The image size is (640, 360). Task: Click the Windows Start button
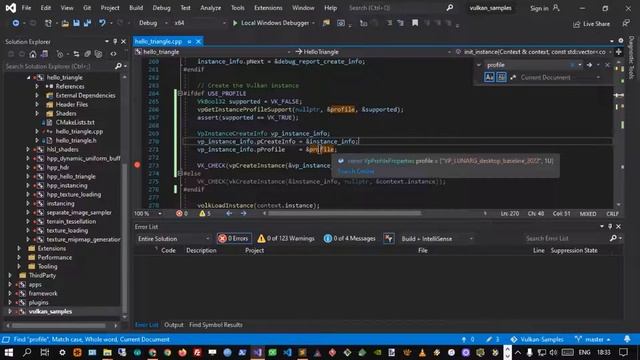pyautogui.click(x=9, y=352)
